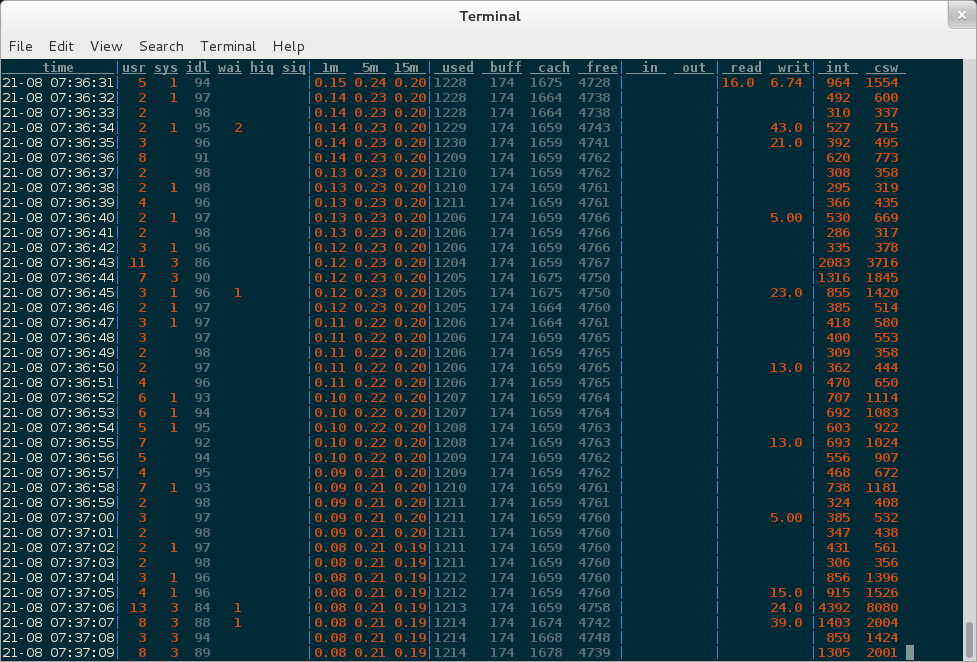Click the 'siq' column header
The height and width of the screenshot is (662, 977).
pos(294,67)
